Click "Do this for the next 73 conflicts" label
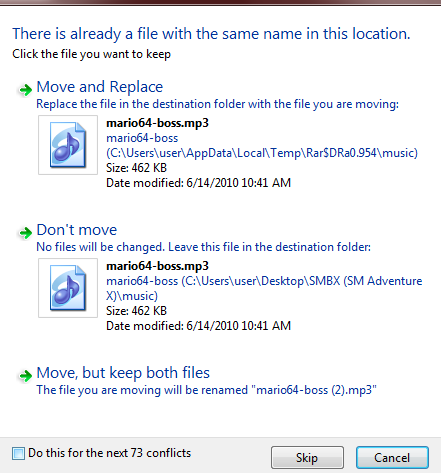Viewport: 441px width, 473px height. point(110,453)
